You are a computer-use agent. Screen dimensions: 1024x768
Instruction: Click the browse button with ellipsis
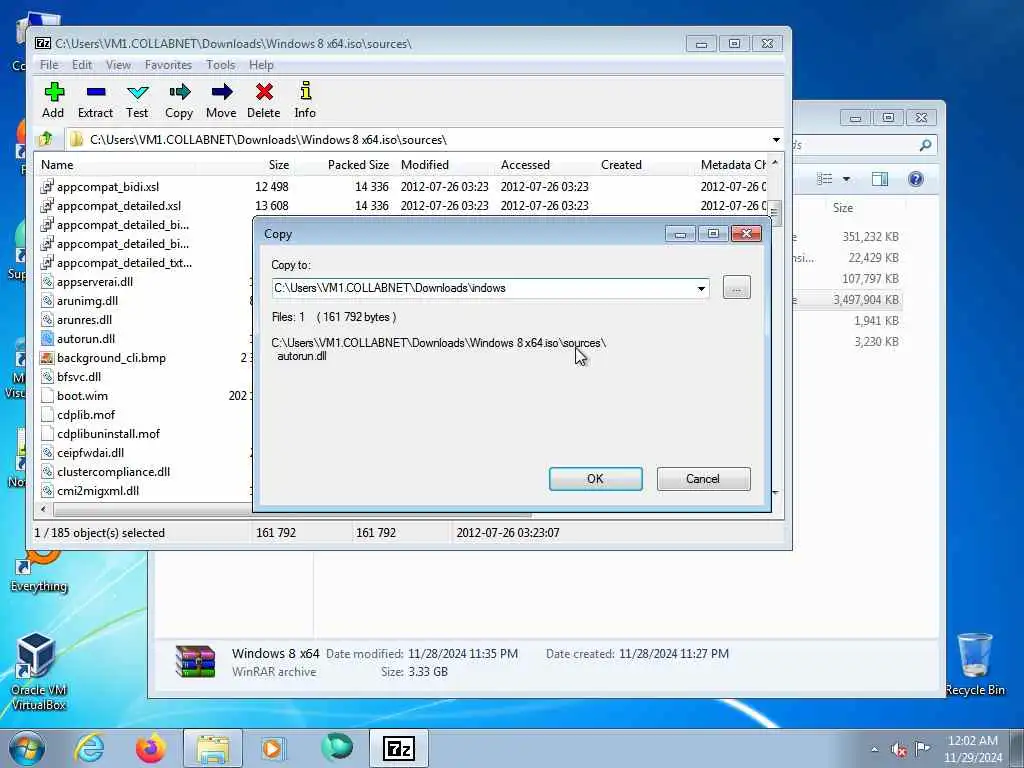click(737, 288)
